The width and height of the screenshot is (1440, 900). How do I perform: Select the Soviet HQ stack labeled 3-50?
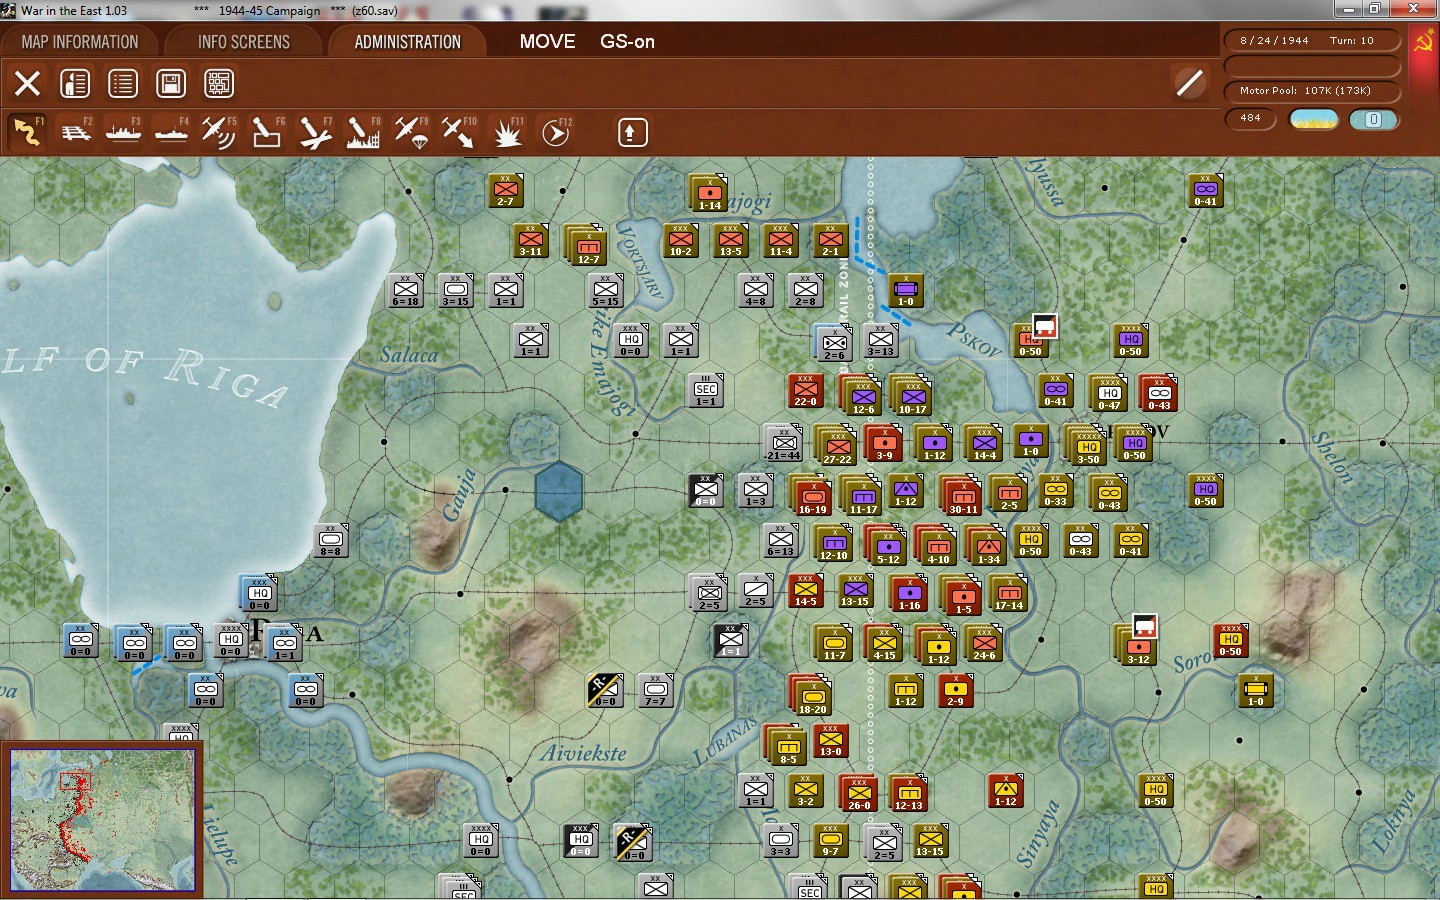click(x=1087, y=445)
